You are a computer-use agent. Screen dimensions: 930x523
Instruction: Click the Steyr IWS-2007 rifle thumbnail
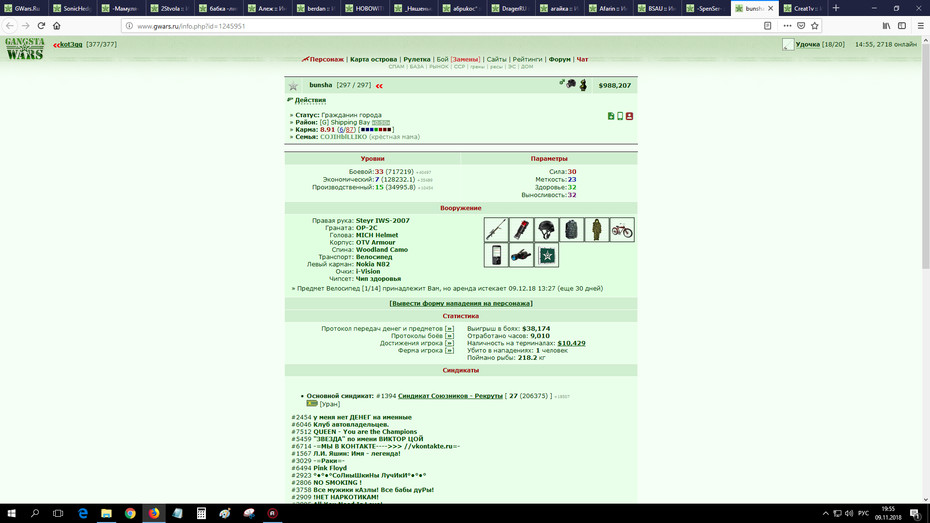click(x=496, y=229)
